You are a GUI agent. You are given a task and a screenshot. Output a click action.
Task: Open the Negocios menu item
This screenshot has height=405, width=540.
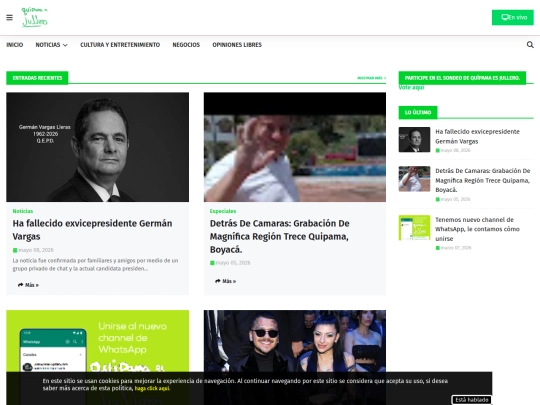186,45
